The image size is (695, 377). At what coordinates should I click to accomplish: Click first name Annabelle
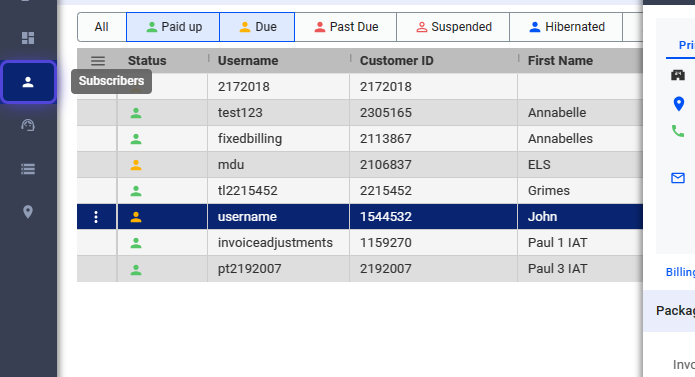tap(557, 113)
